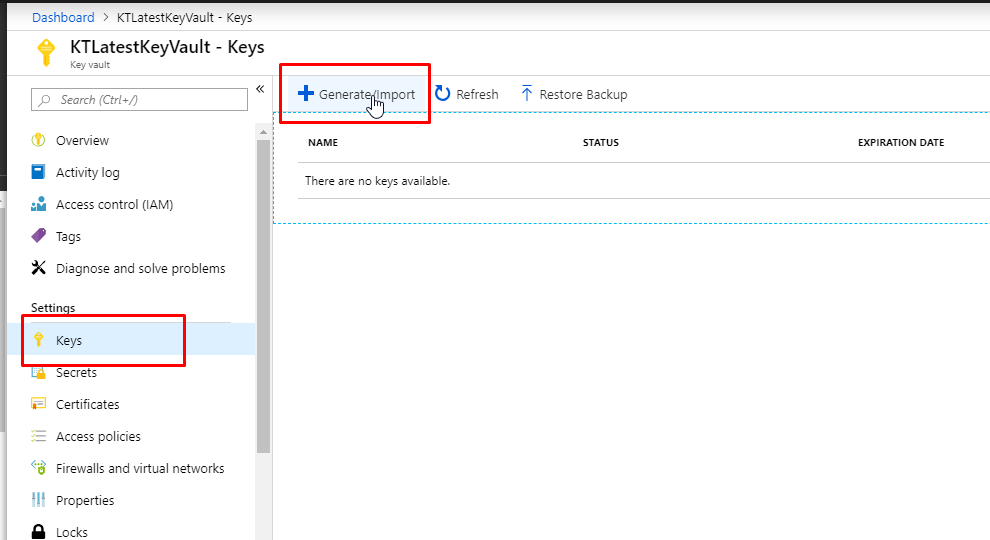
Task: Click the Dashboard breadcrumb link
Action: point(63,18)
